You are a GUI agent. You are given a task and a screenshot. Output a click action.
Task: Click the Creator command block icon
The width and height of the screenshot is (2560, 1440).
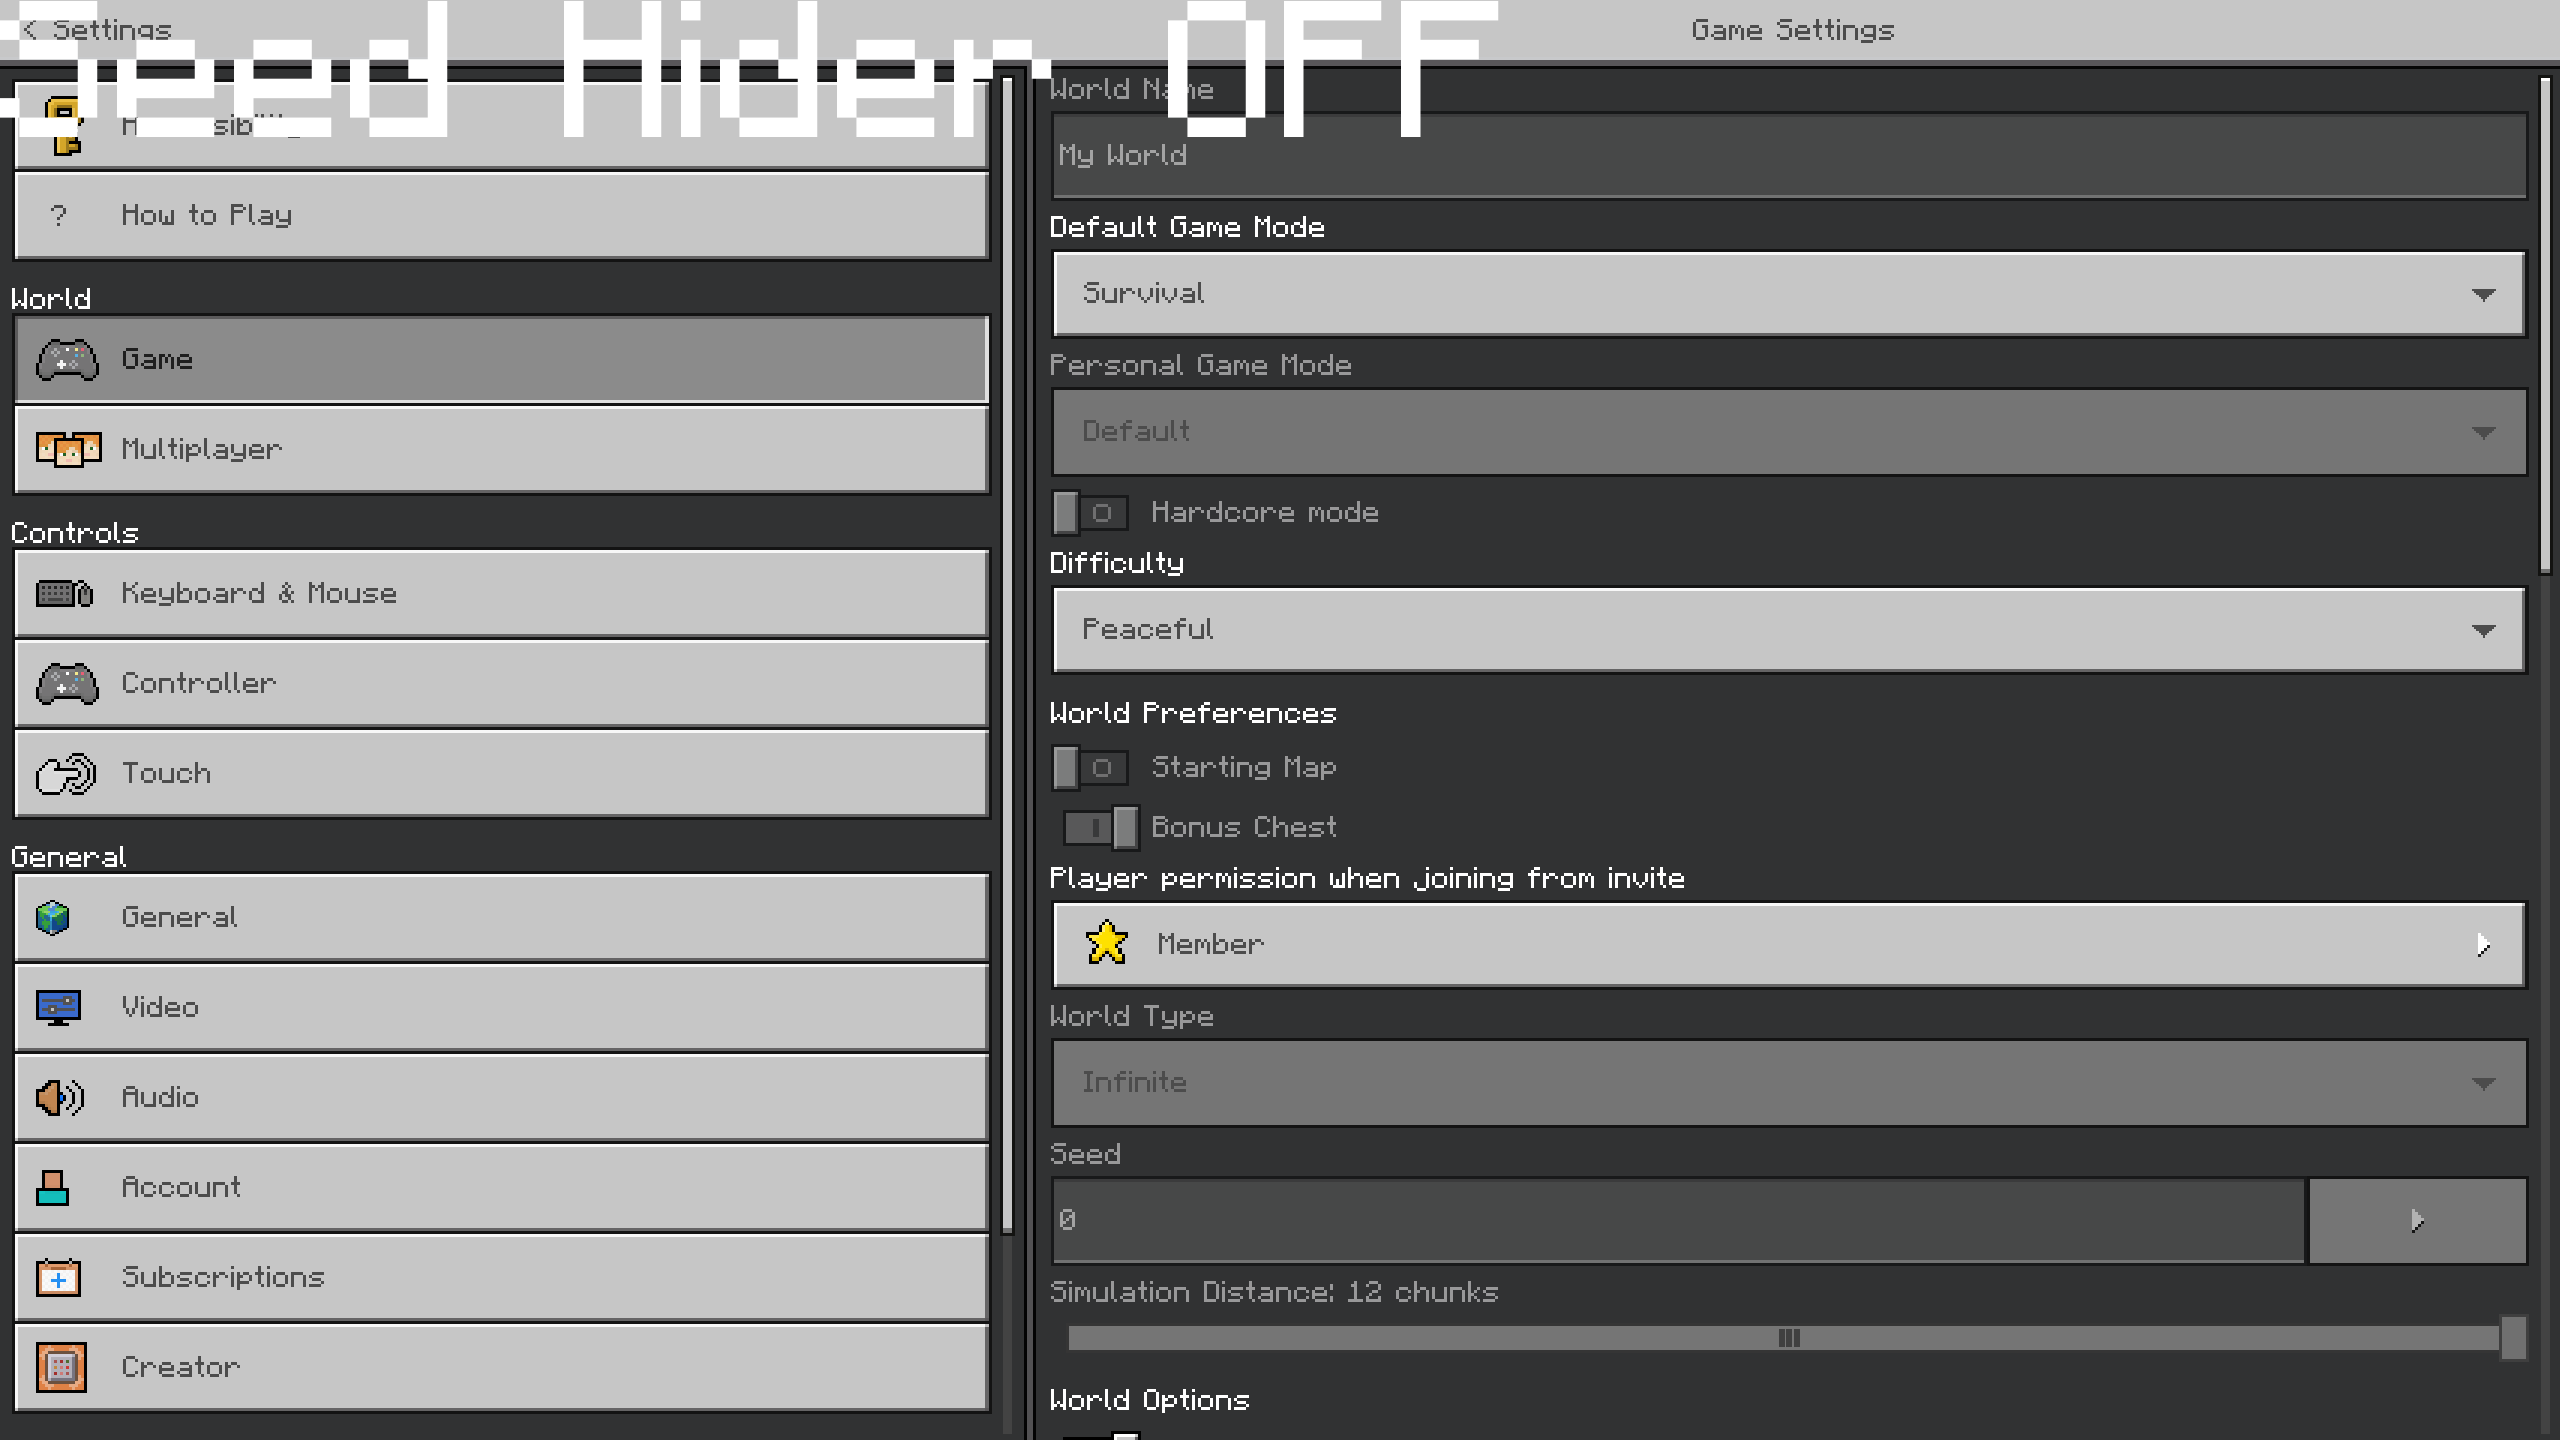click(x=61, y=1367)
